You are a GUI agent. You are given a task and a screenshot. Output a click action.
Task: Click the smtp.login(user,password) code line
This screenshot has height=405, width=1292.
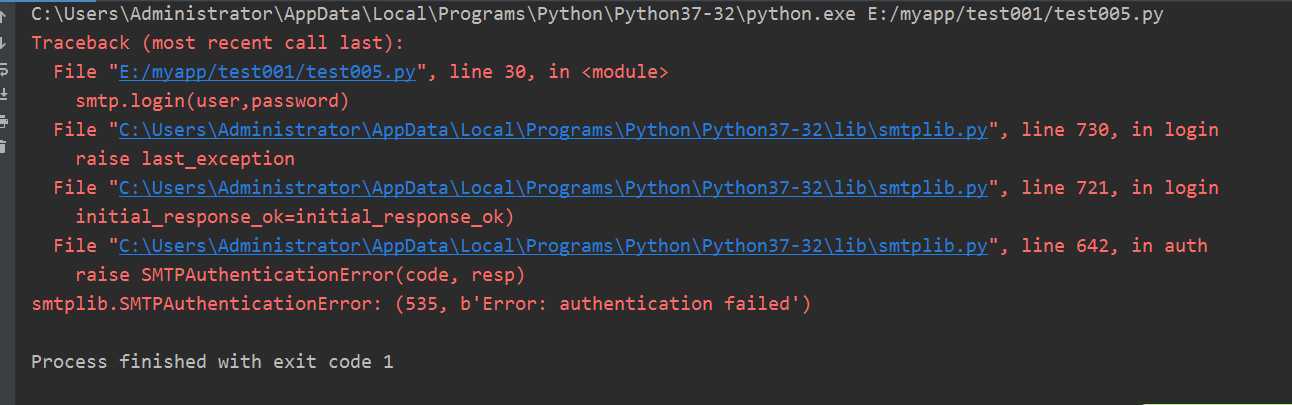tap(212, 102)
